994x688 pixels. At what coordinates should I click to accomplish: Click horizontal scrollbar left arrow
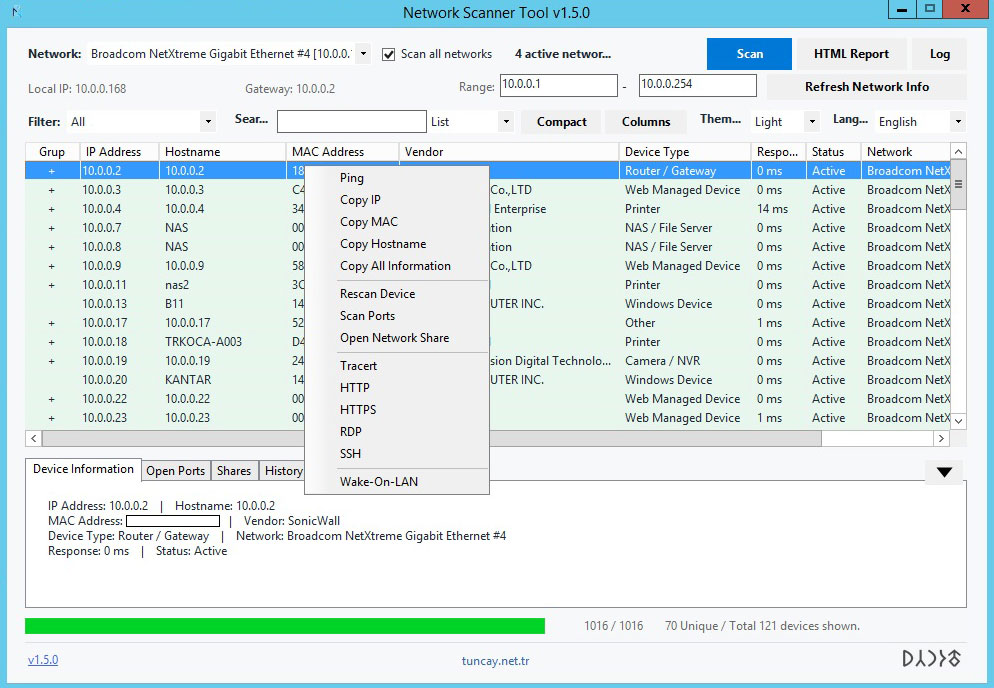34,438
